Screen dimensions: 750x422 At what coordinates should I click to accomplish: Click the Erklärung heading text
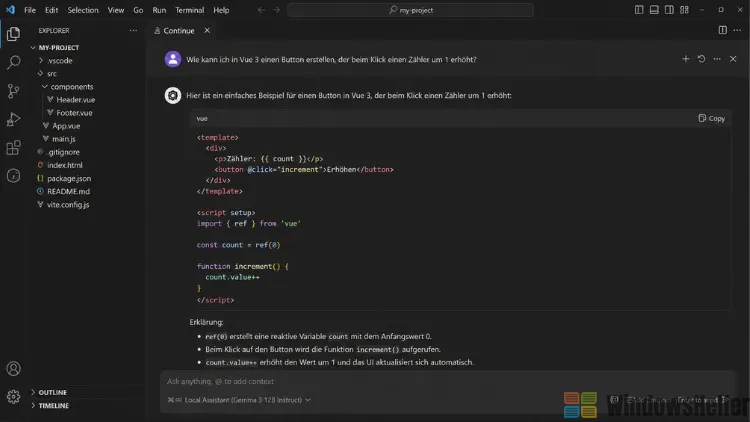pyautogui.click(x=206, y=322)
